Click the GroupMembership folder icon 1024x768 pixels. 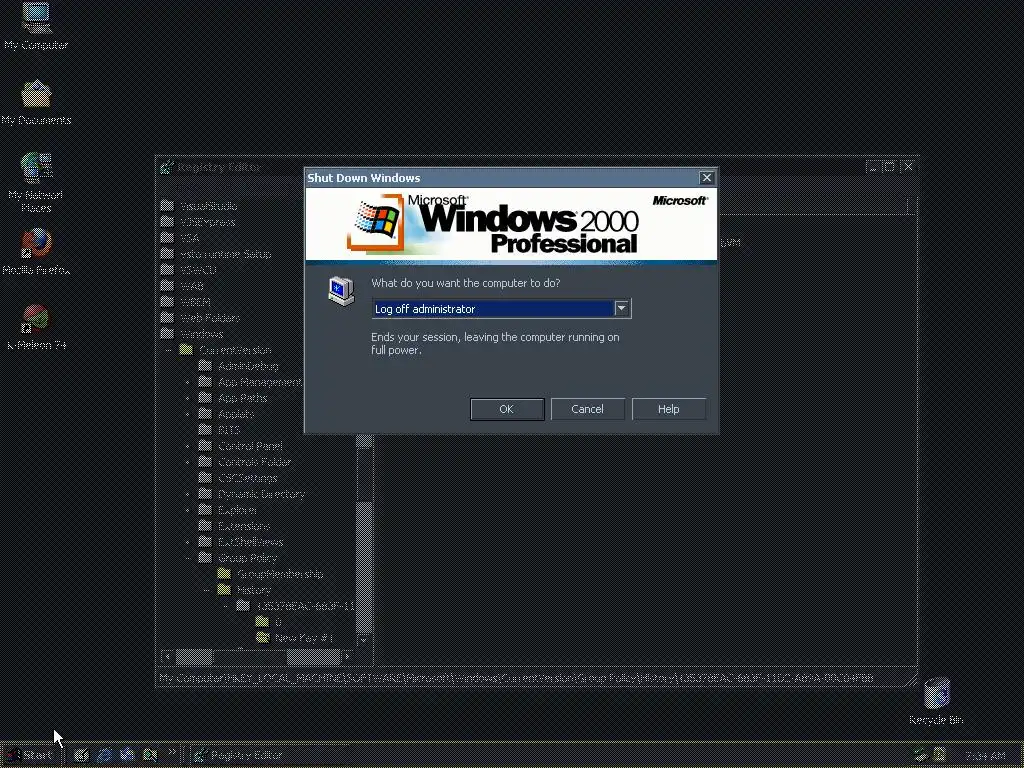point(225,573)
